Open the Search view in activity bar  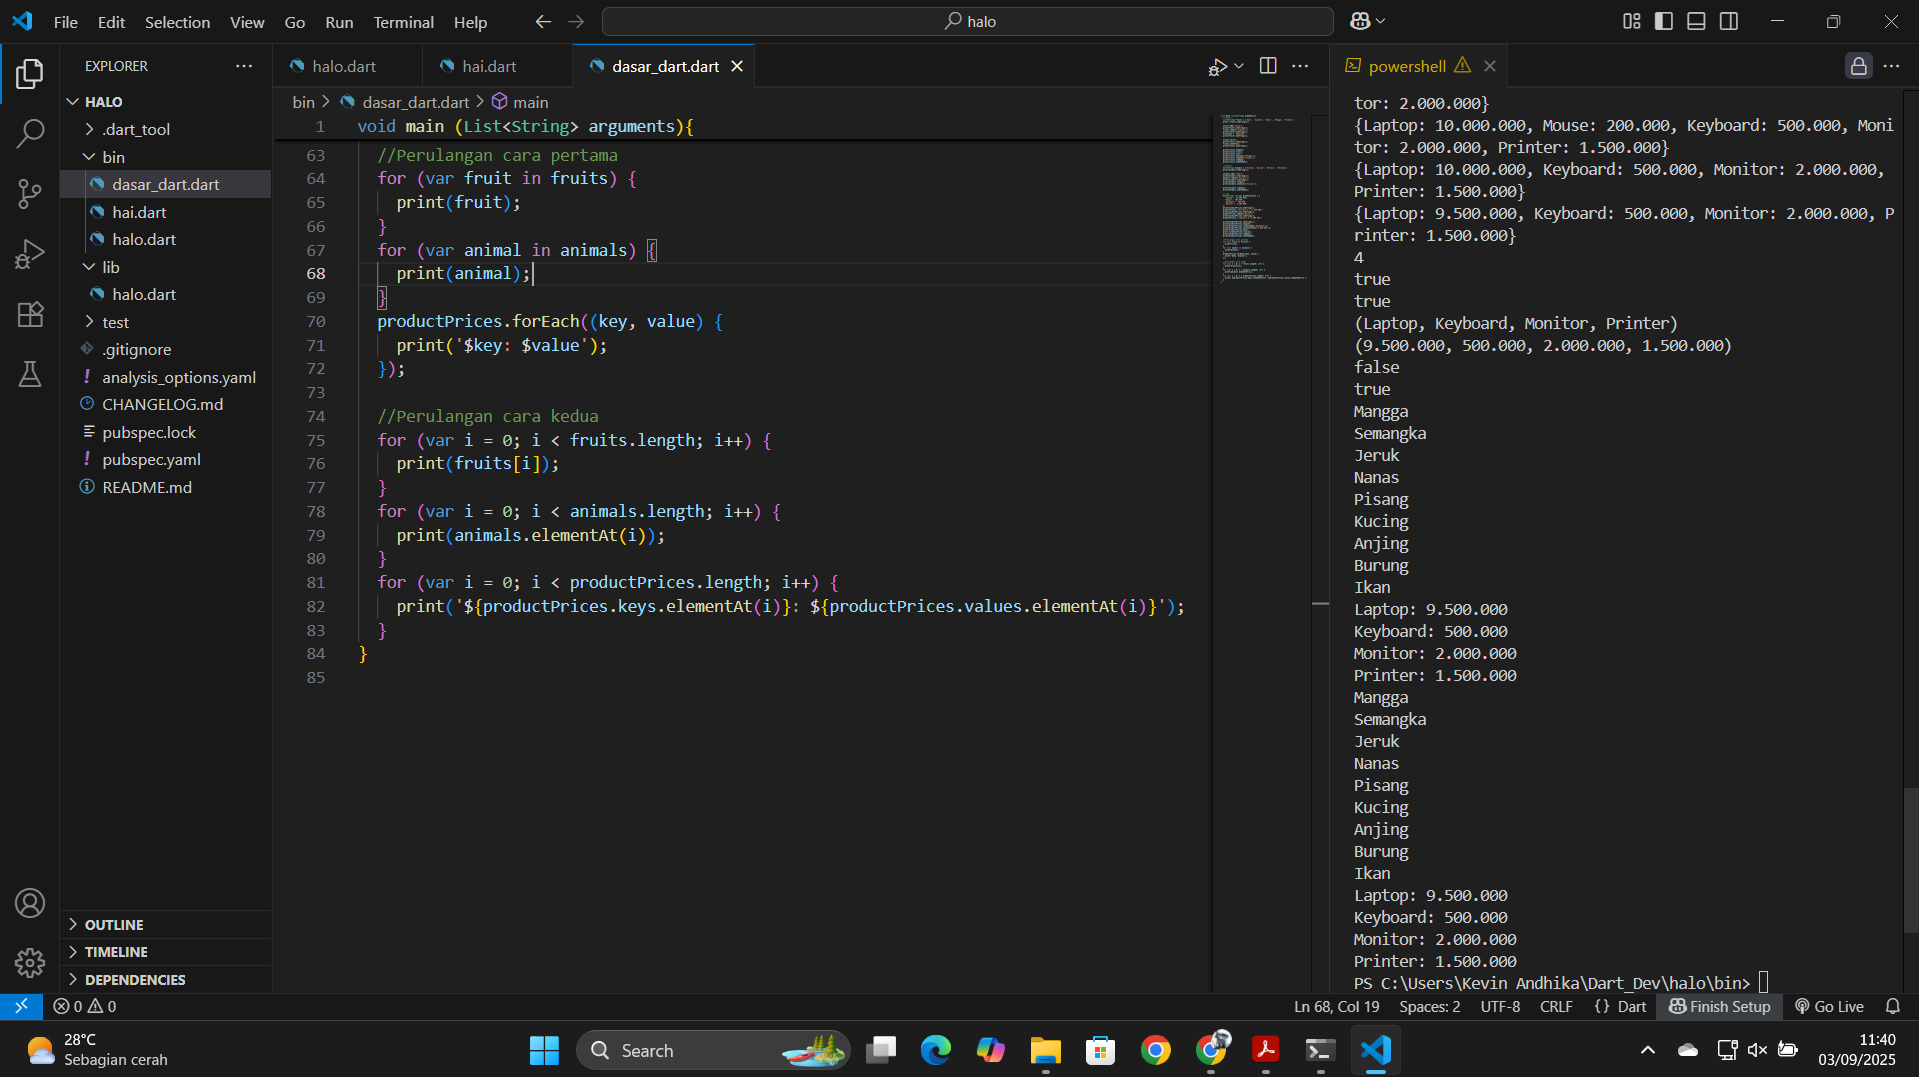[30, 133]
